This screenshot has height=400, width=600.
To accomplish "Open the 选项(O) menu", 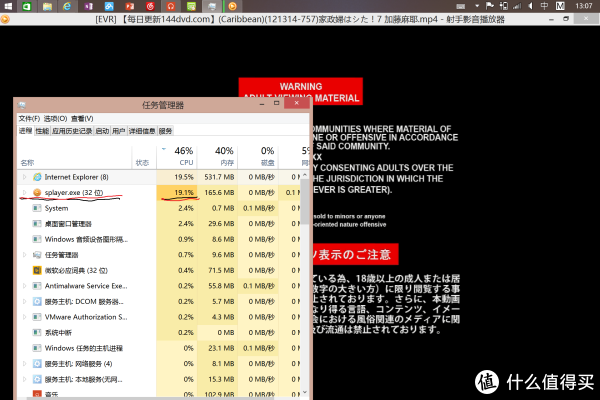I will (55, 119).
